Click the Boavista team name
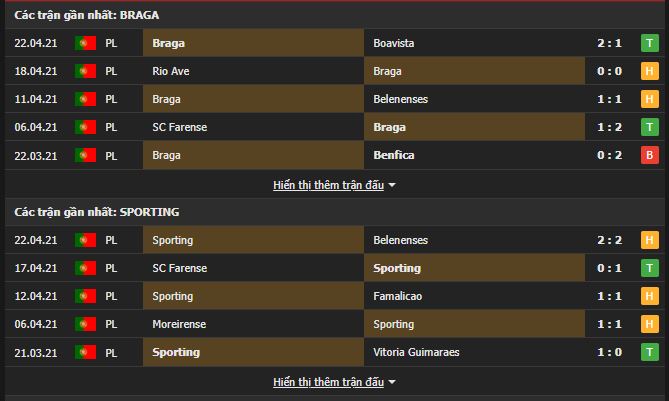Viewport: 669px width, 401px height. tap(393, 44)
